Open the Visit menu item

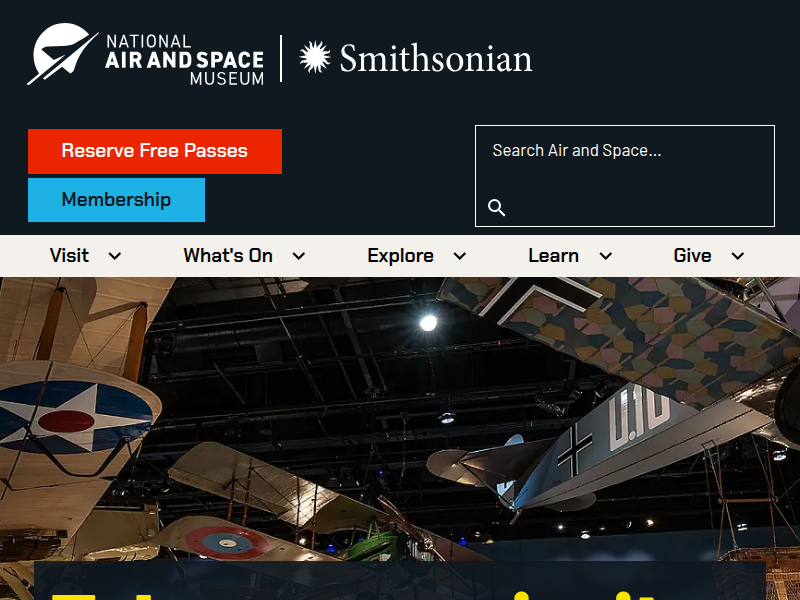click(69, 256)
